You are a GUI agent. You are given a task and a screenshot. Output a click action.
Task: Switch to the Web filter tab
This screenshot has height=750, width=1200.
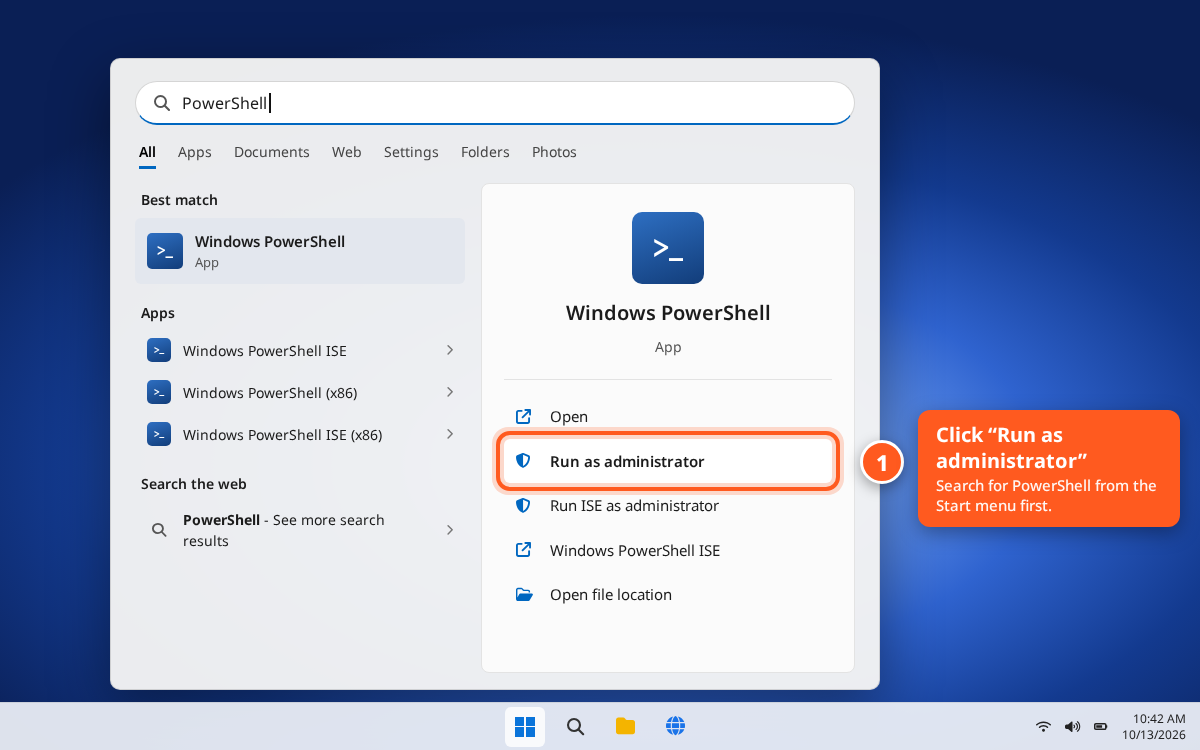[347, 152]
